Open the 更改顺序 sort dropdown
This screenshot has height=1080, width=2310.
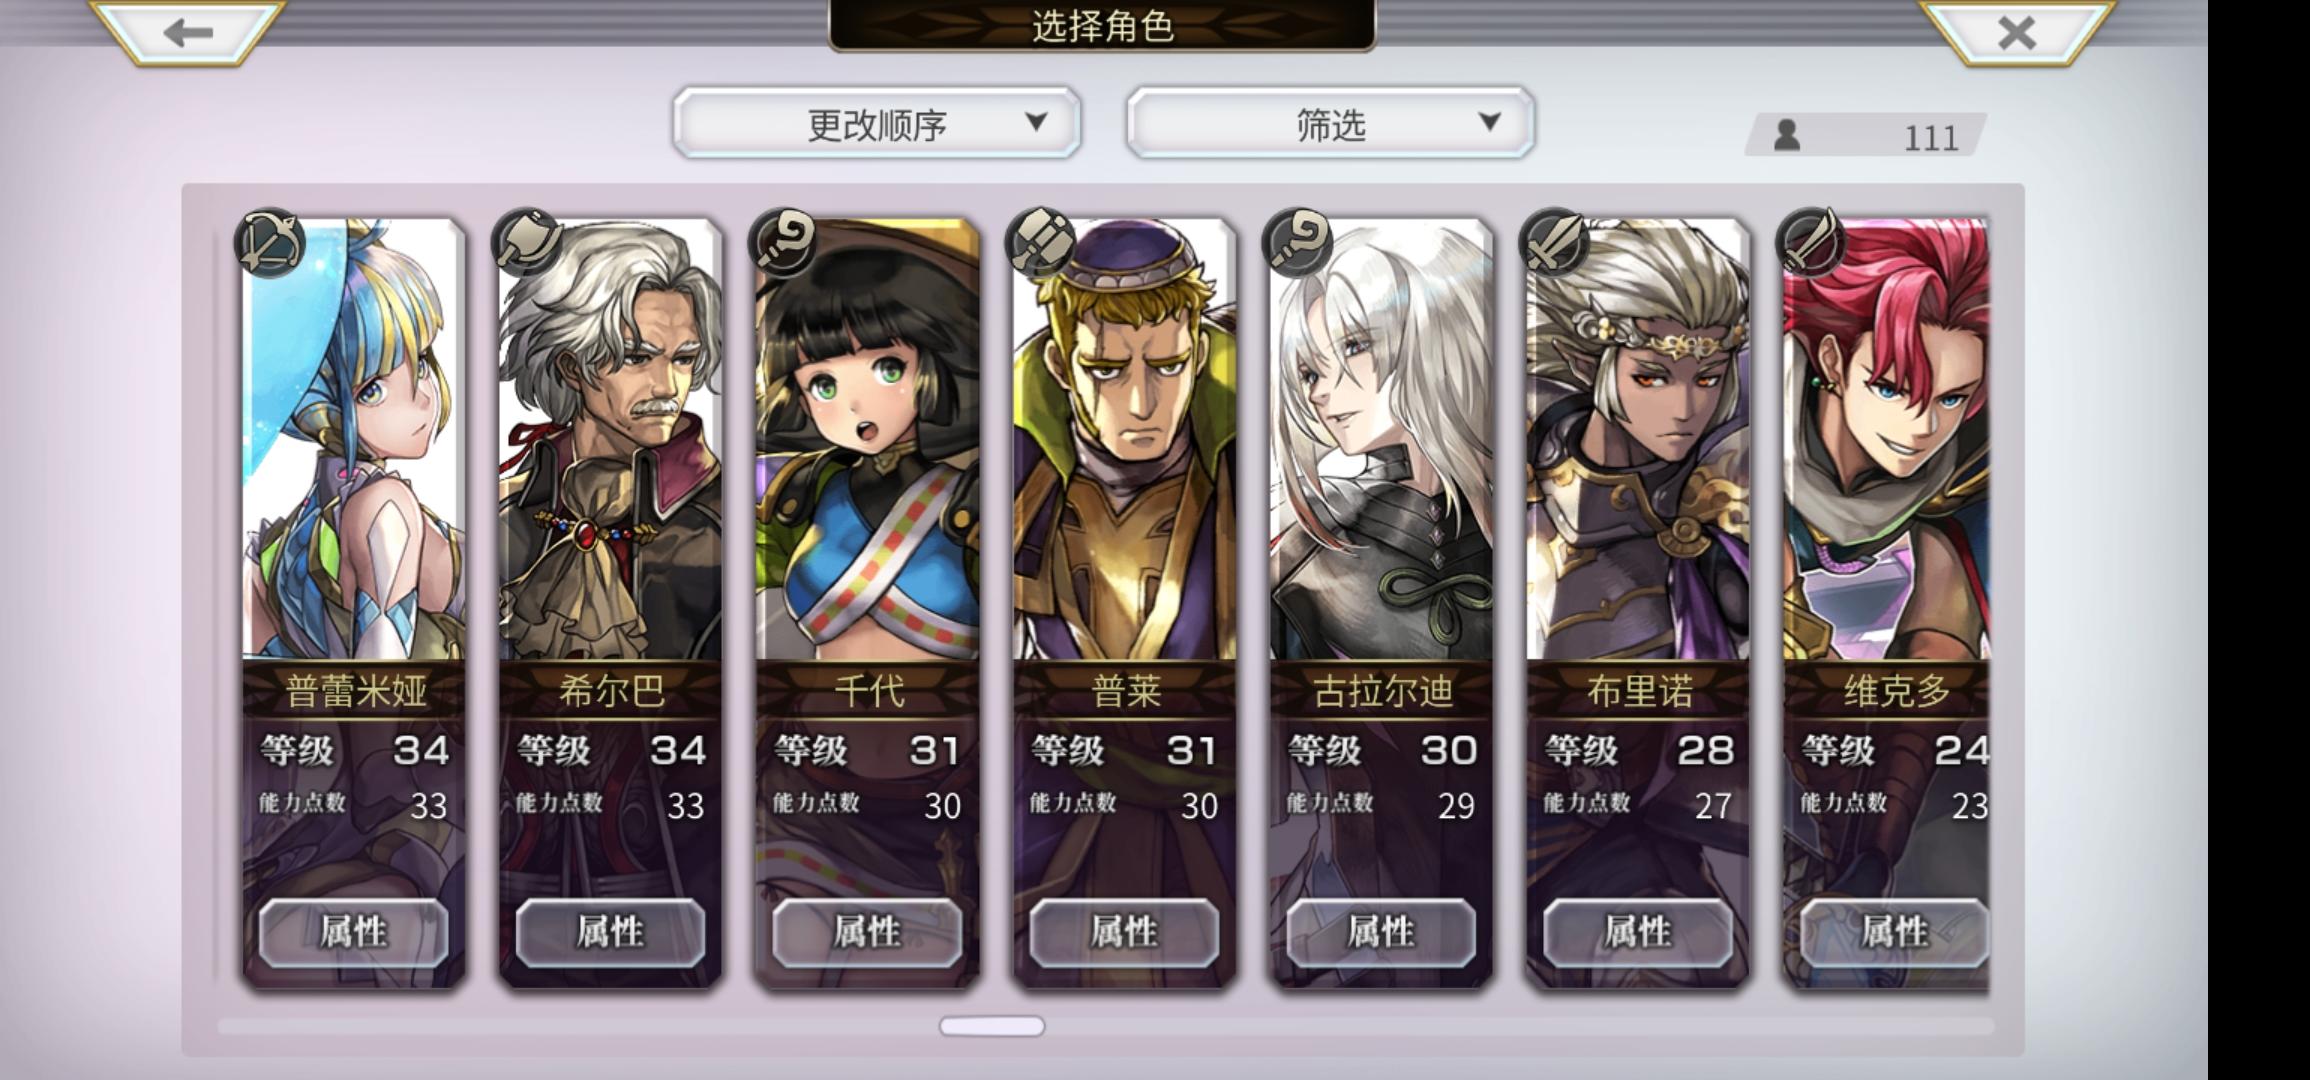(877, 123)
